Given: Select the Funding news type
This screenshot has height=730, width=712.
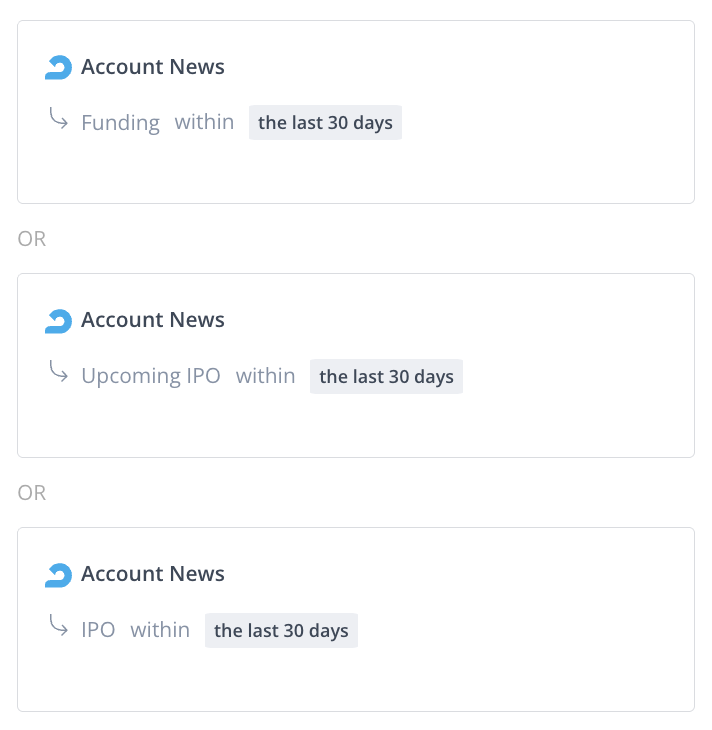Looking at the screenshot, I should [120, 123].
